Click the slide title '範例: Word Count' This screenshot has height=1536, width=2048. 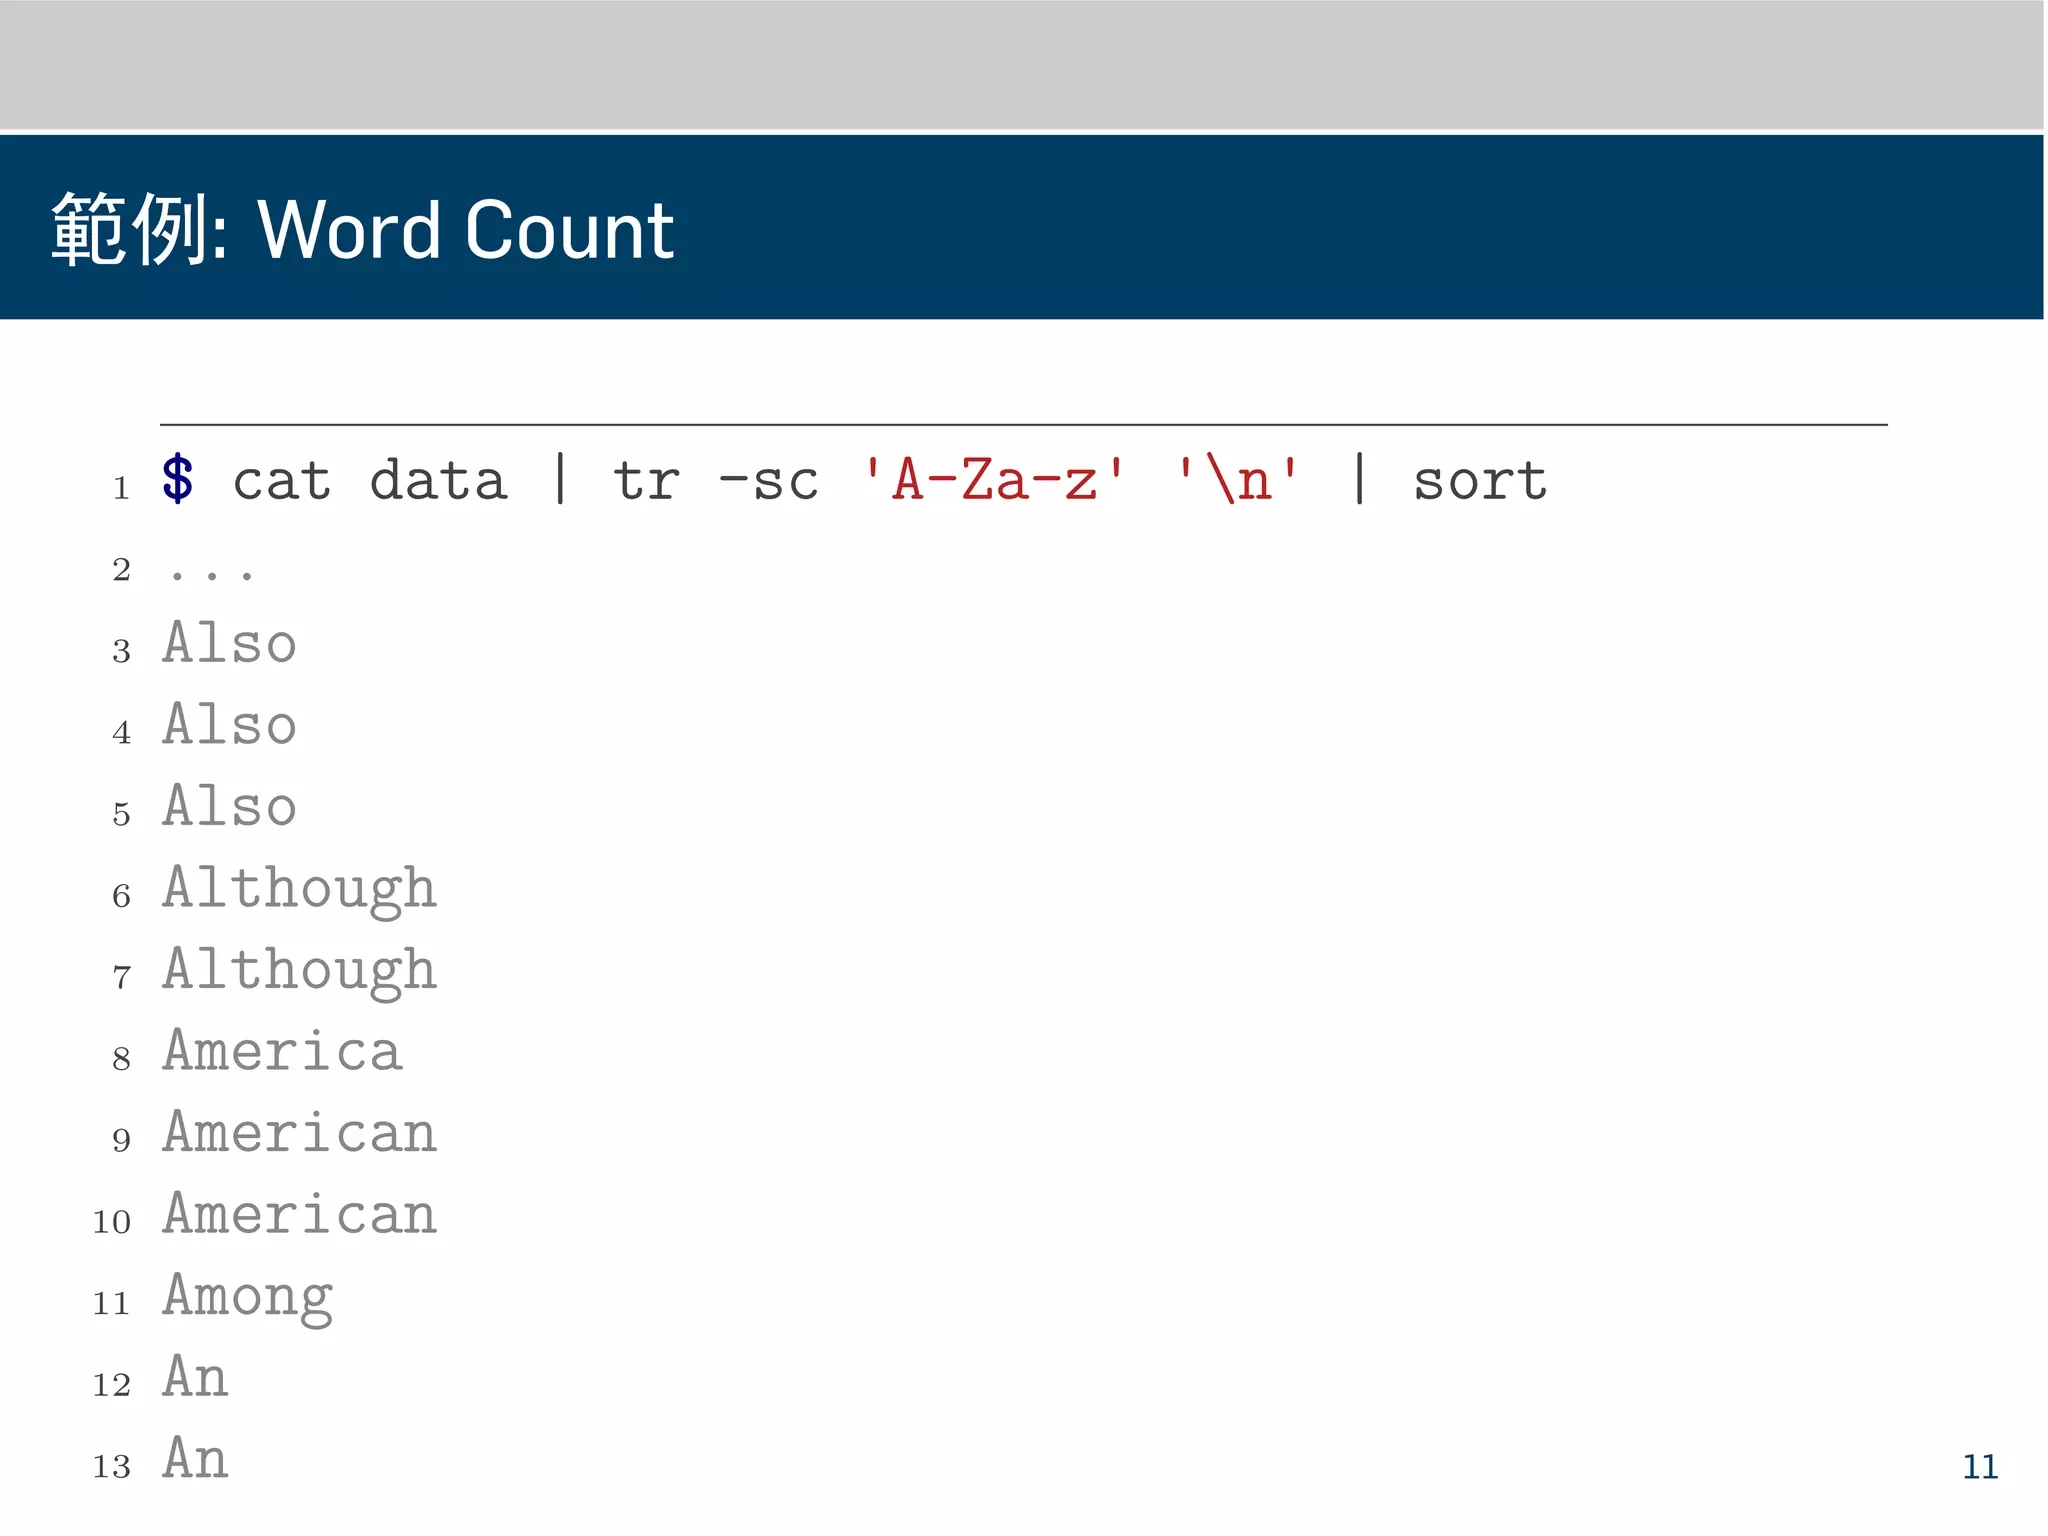click(x=363, y=230)
